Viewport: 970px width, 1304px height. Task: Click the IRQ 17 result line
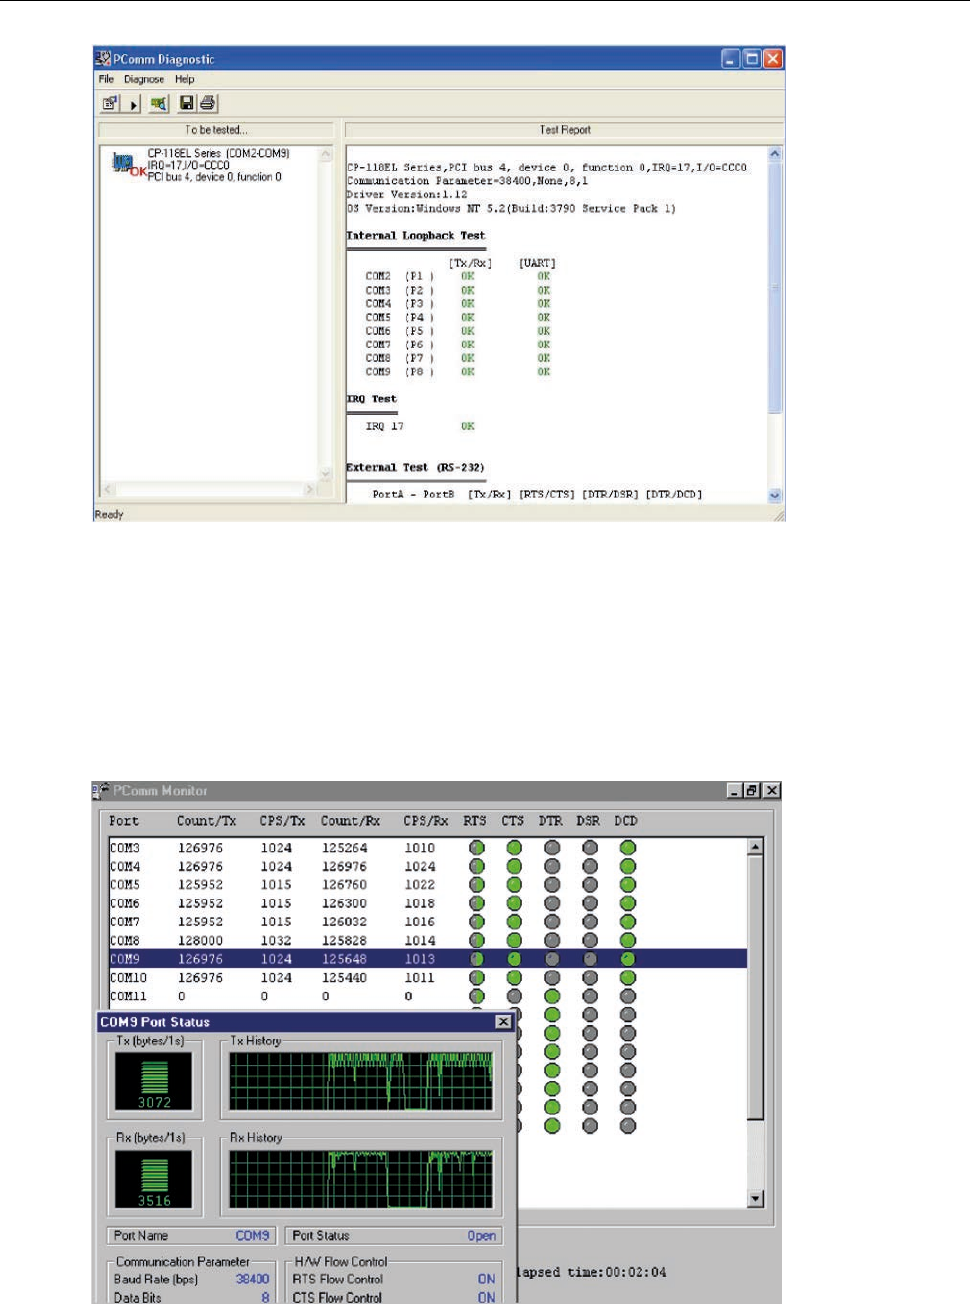click(x=420, y=426)
